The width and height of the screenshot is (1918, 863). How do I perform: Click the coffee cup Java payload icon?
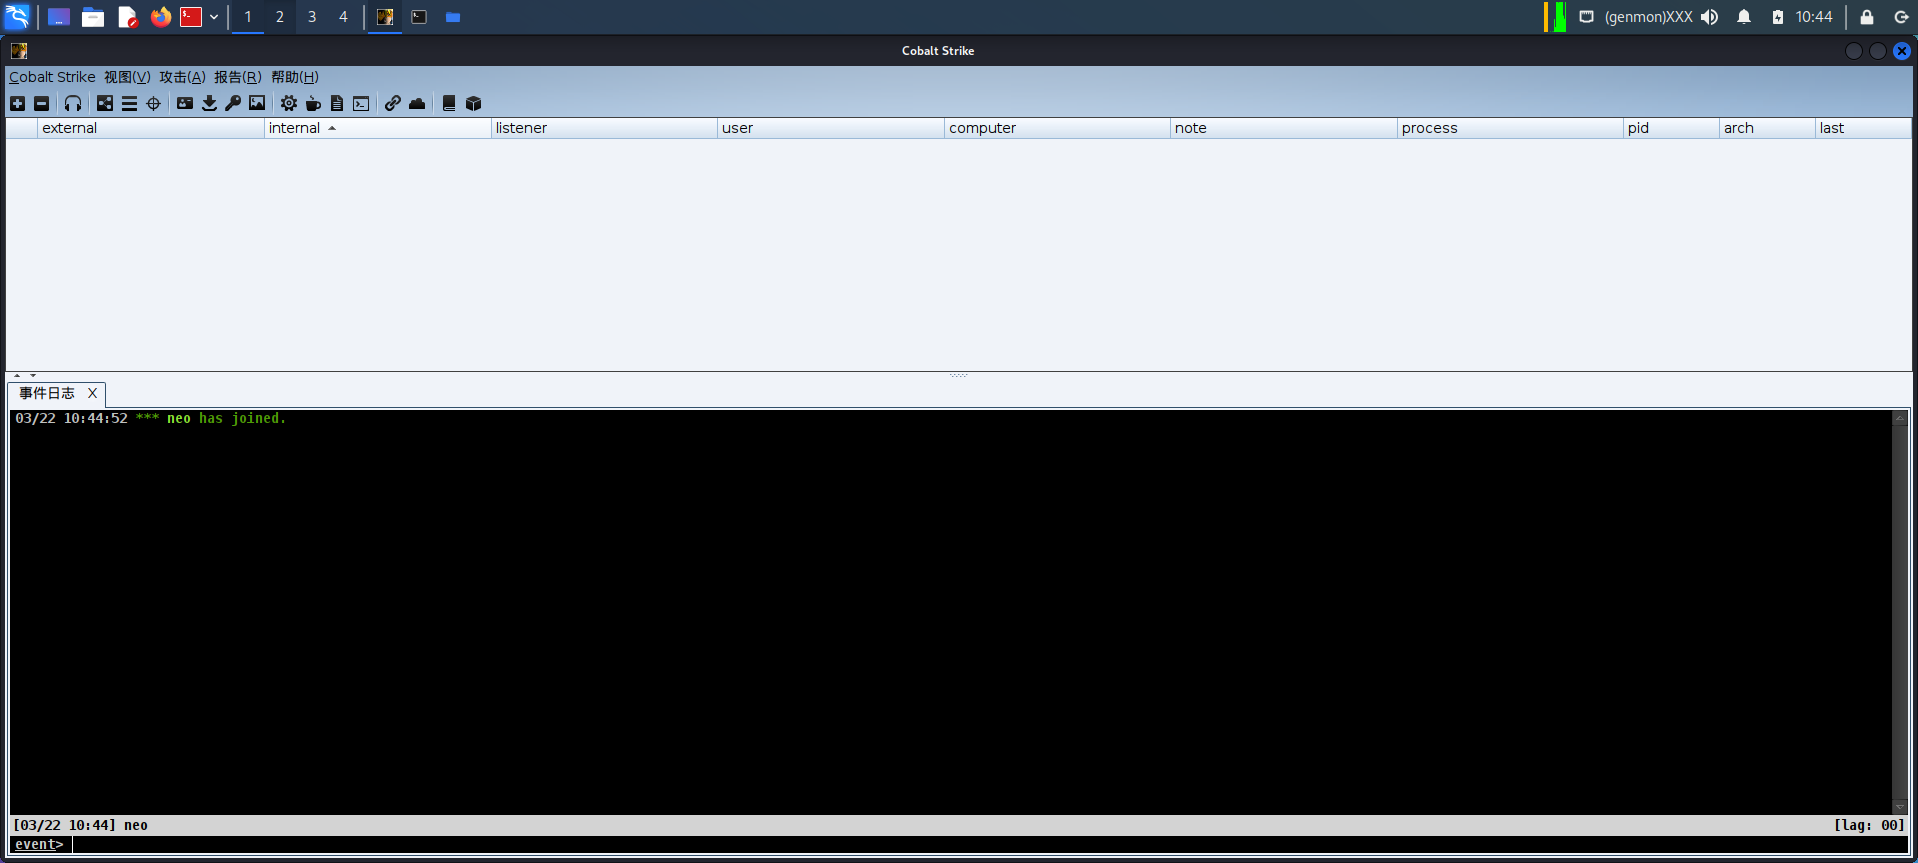(x=313, y=103)
